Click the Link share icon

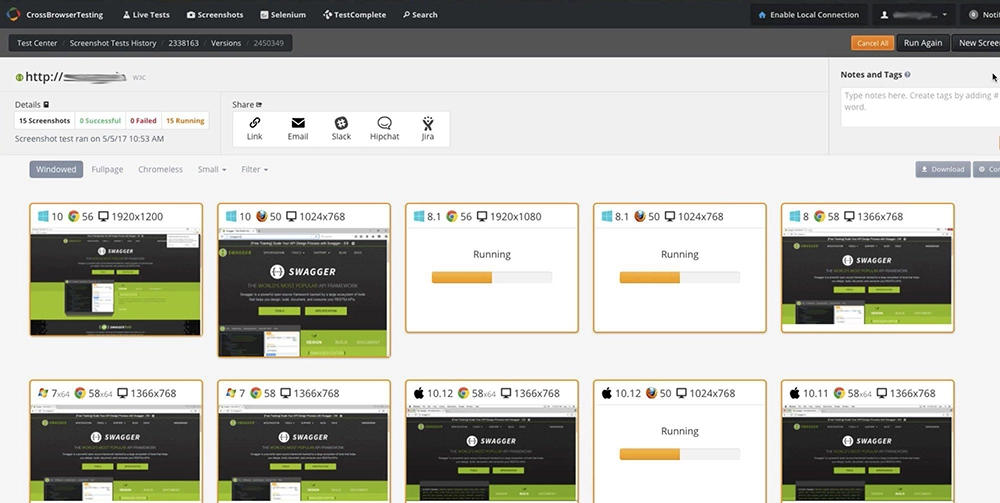click(x=255, y=123)
